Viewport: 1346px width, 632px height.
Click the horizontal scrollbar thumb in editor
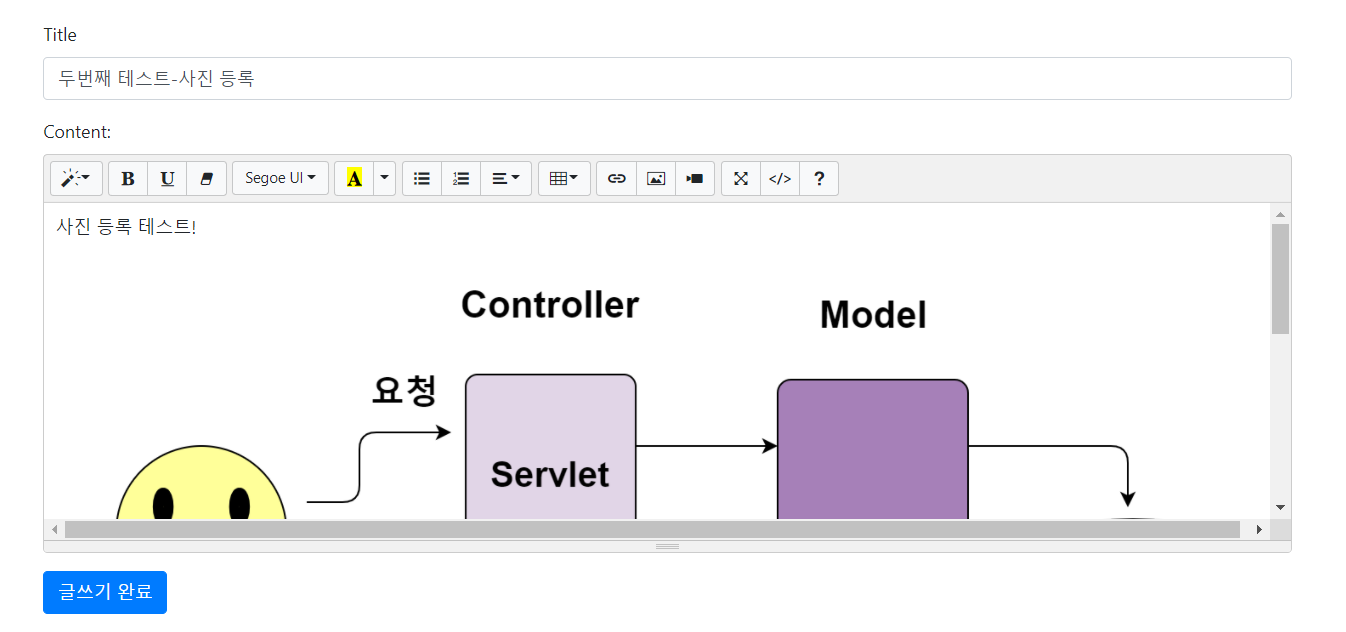coord(652,529)
